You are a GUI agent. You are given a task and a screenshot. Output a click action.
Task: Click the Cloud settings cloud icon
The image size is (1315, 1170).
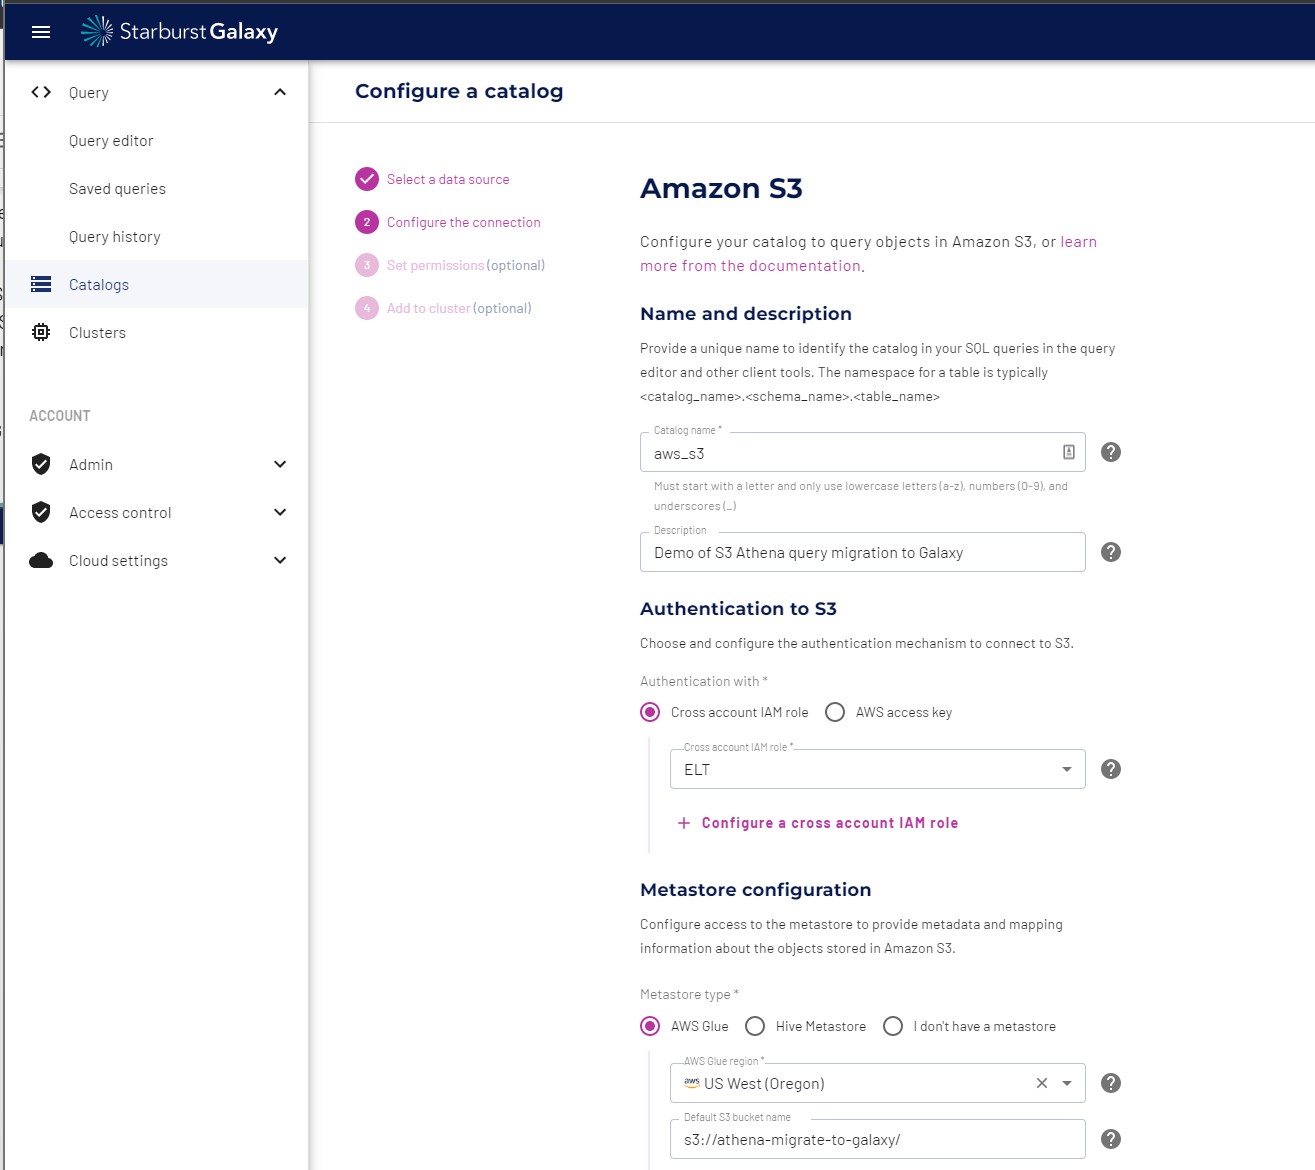click(41, 560)
